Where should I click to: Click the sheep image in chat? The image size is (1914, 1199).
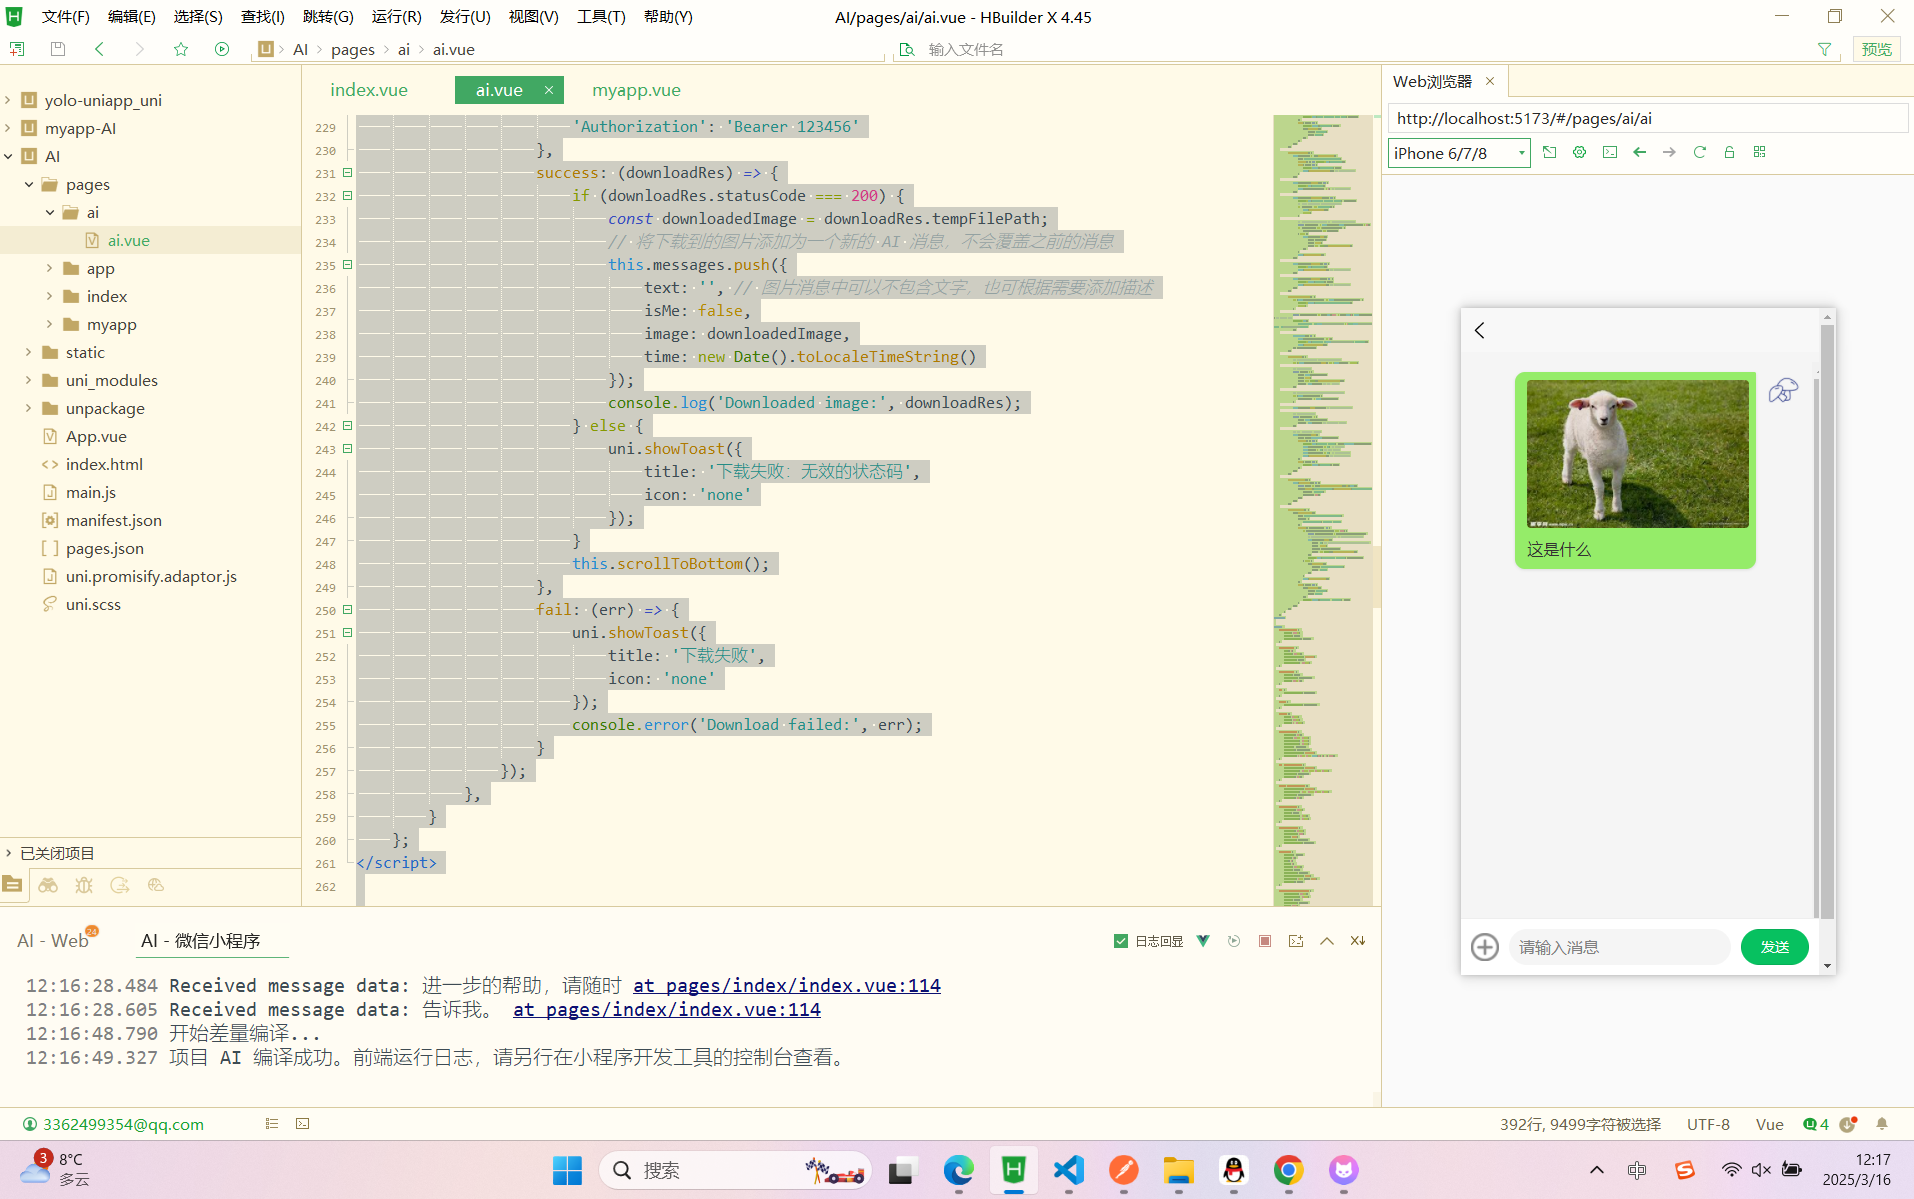pyautogui.click(x=1637, y=453)
